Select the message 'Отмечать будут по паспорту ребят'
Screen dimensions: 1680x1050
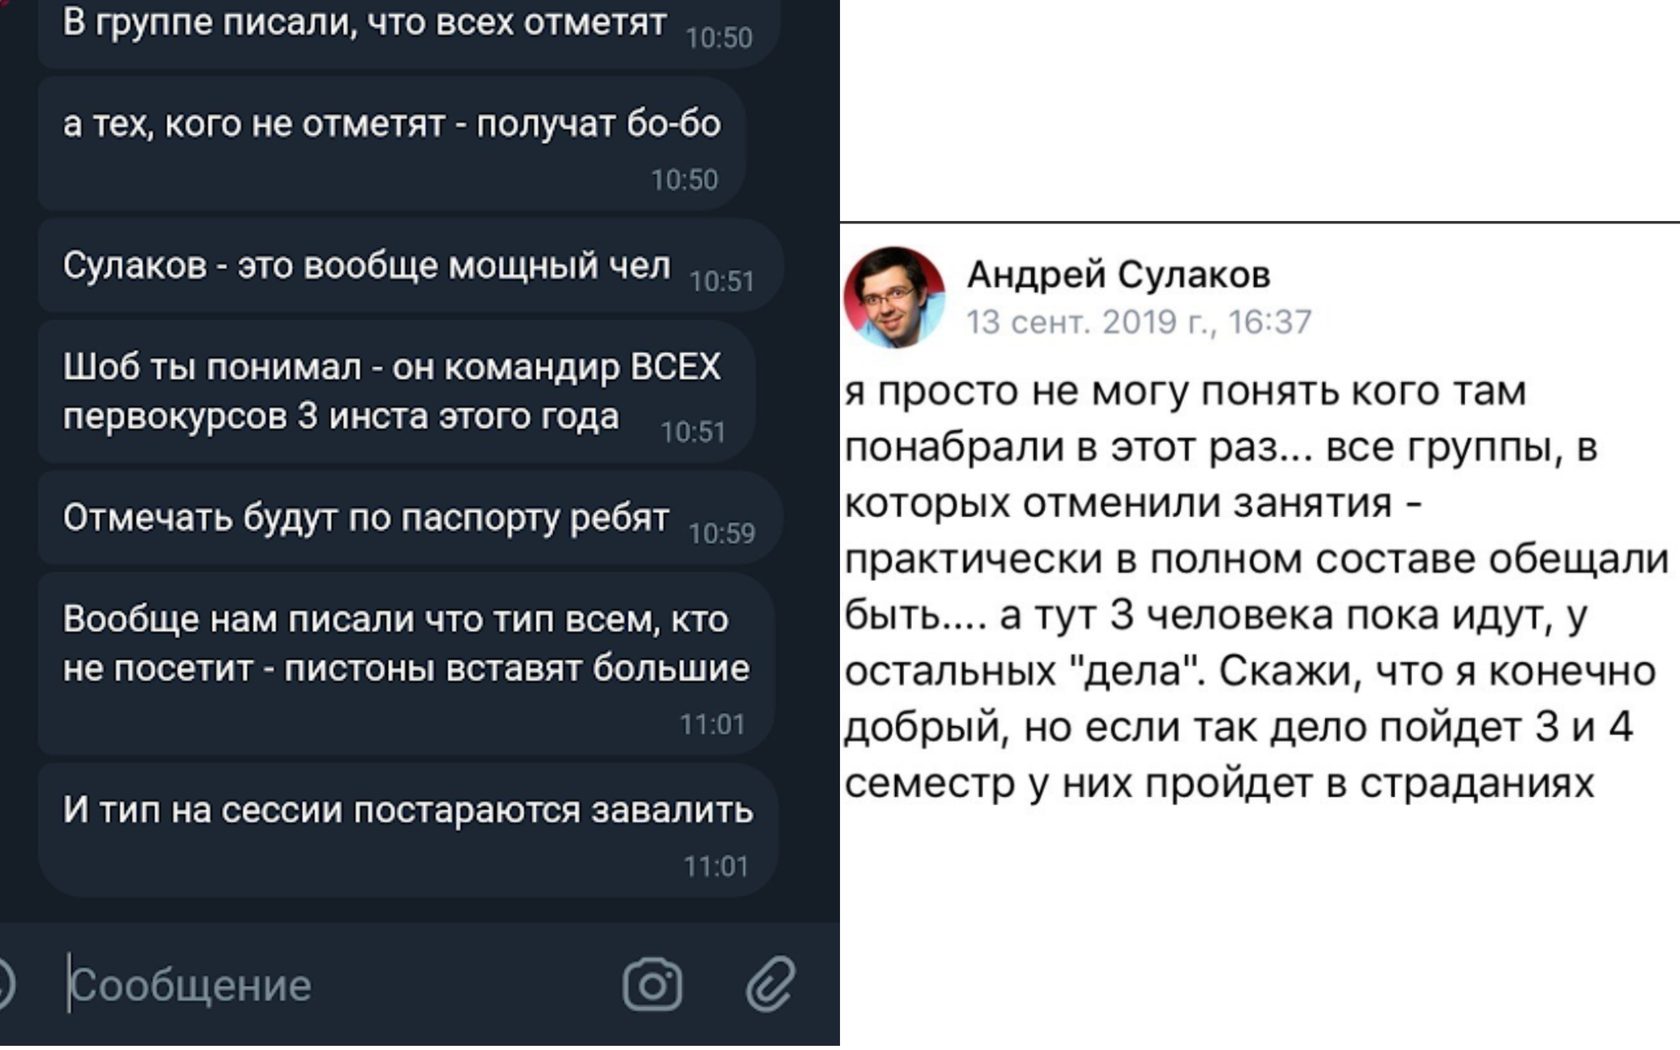click(365, 518)
